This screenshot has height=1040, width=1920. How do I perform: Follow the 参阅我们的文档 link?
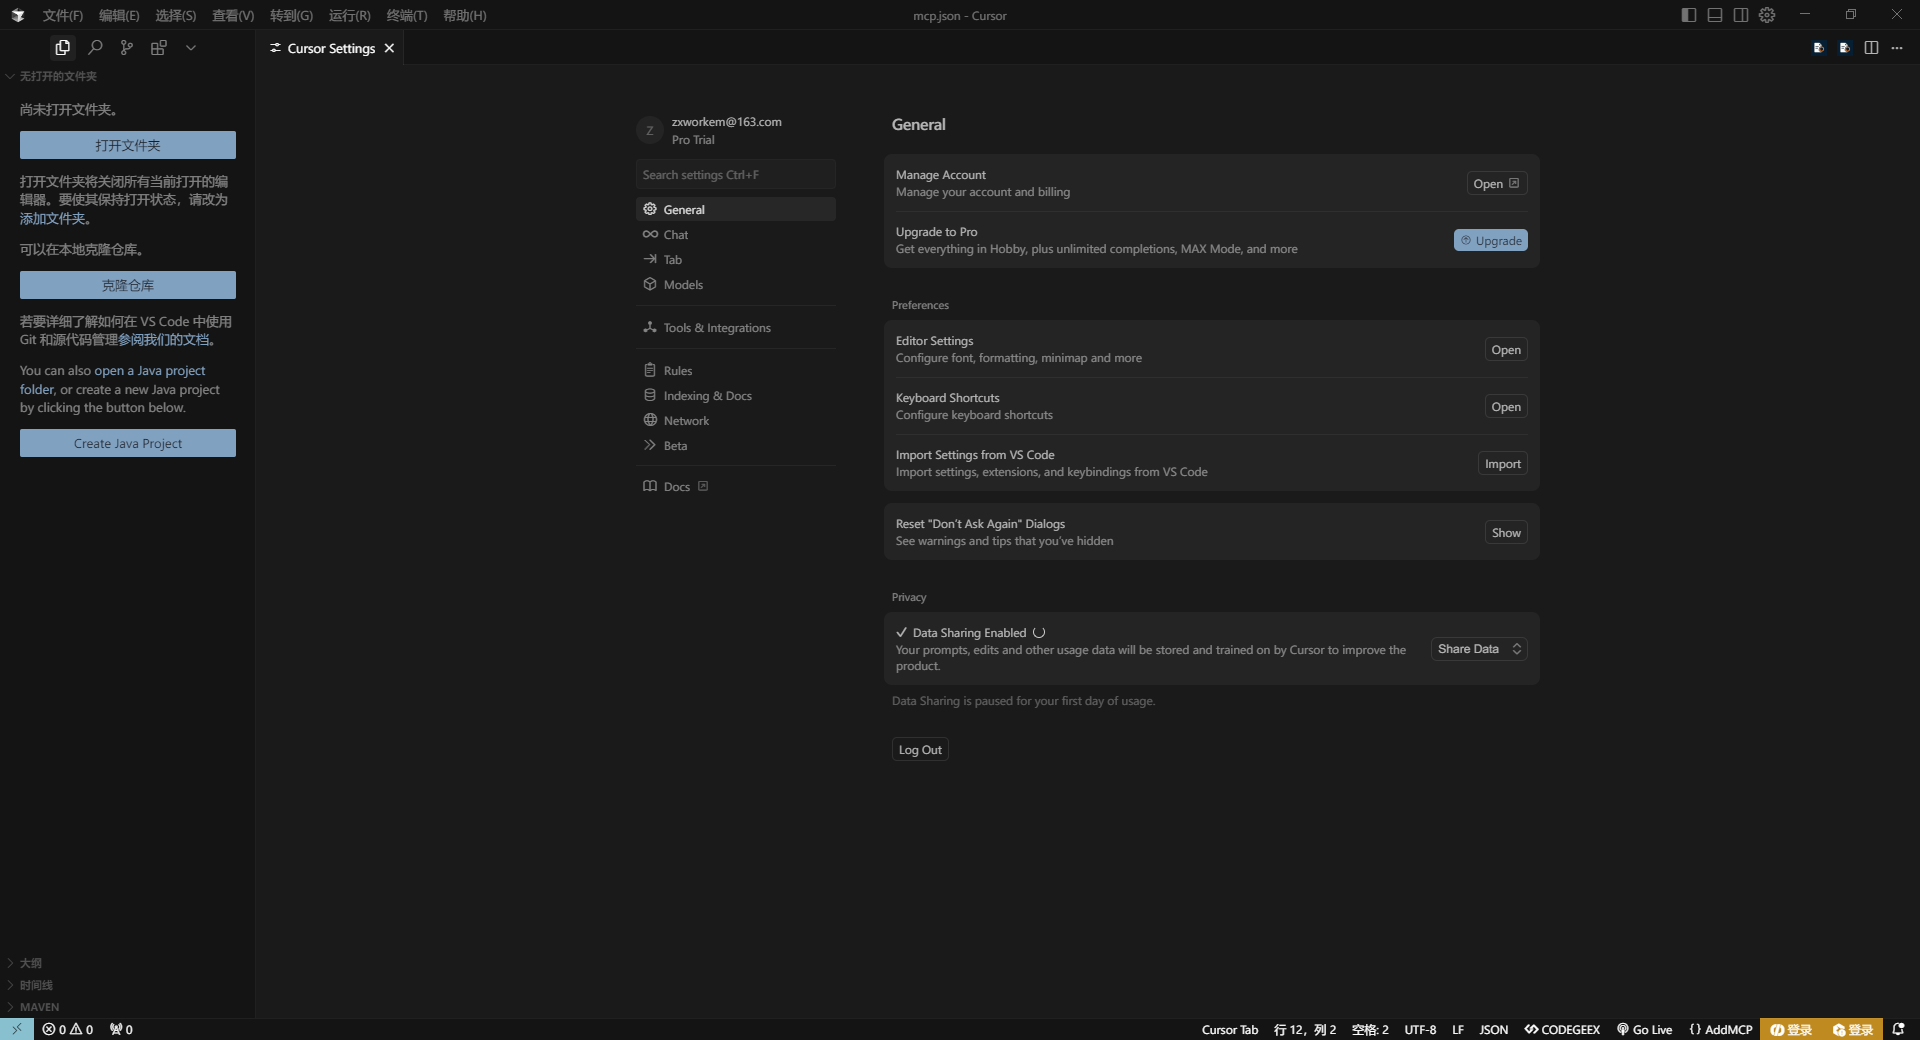pyautogui.click(x=164, y=339)
